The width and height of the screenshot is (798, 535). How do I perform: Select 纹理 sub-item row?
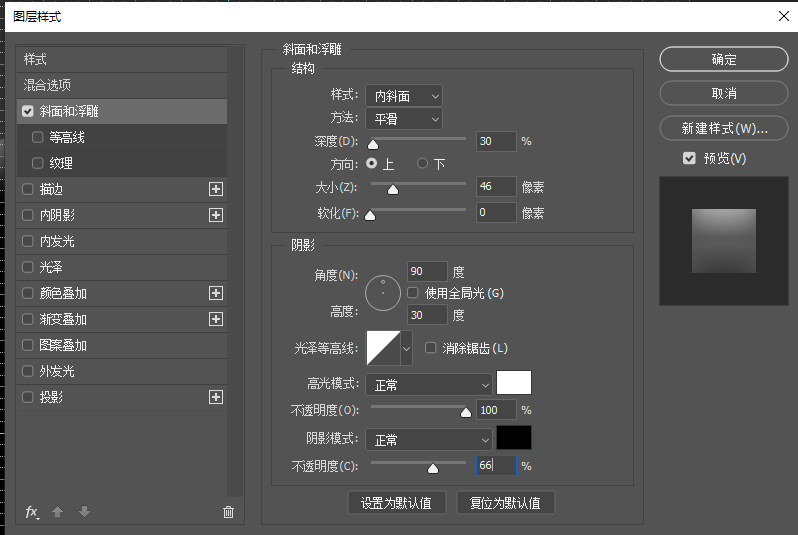pyautogui.click(x=122, y=163)
